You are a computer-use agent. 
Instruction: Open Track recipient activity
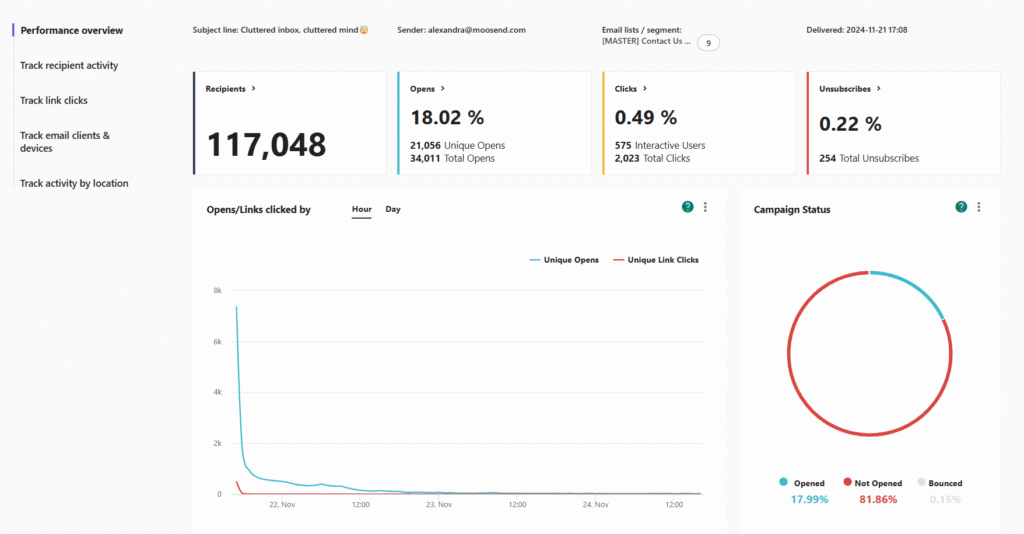(x=69, y=65)
